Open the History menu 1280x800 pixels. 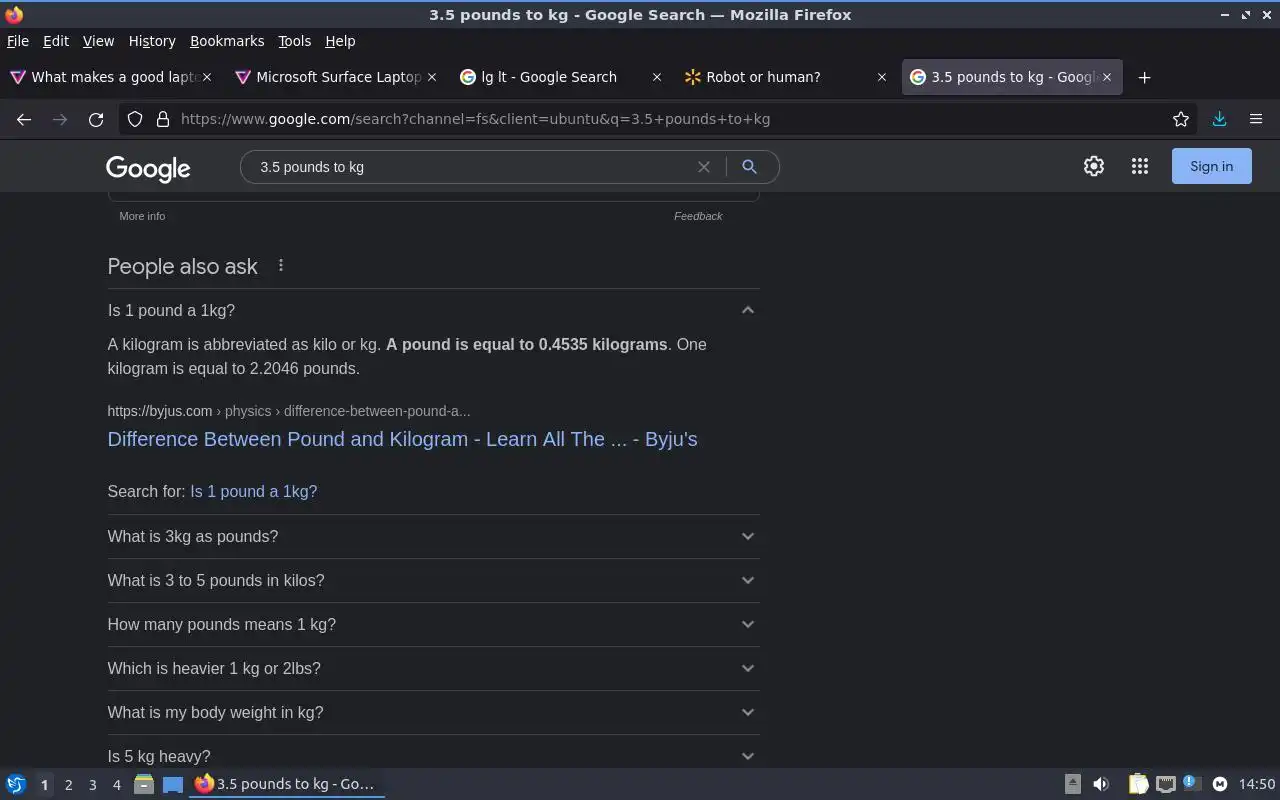click(152, 41)
